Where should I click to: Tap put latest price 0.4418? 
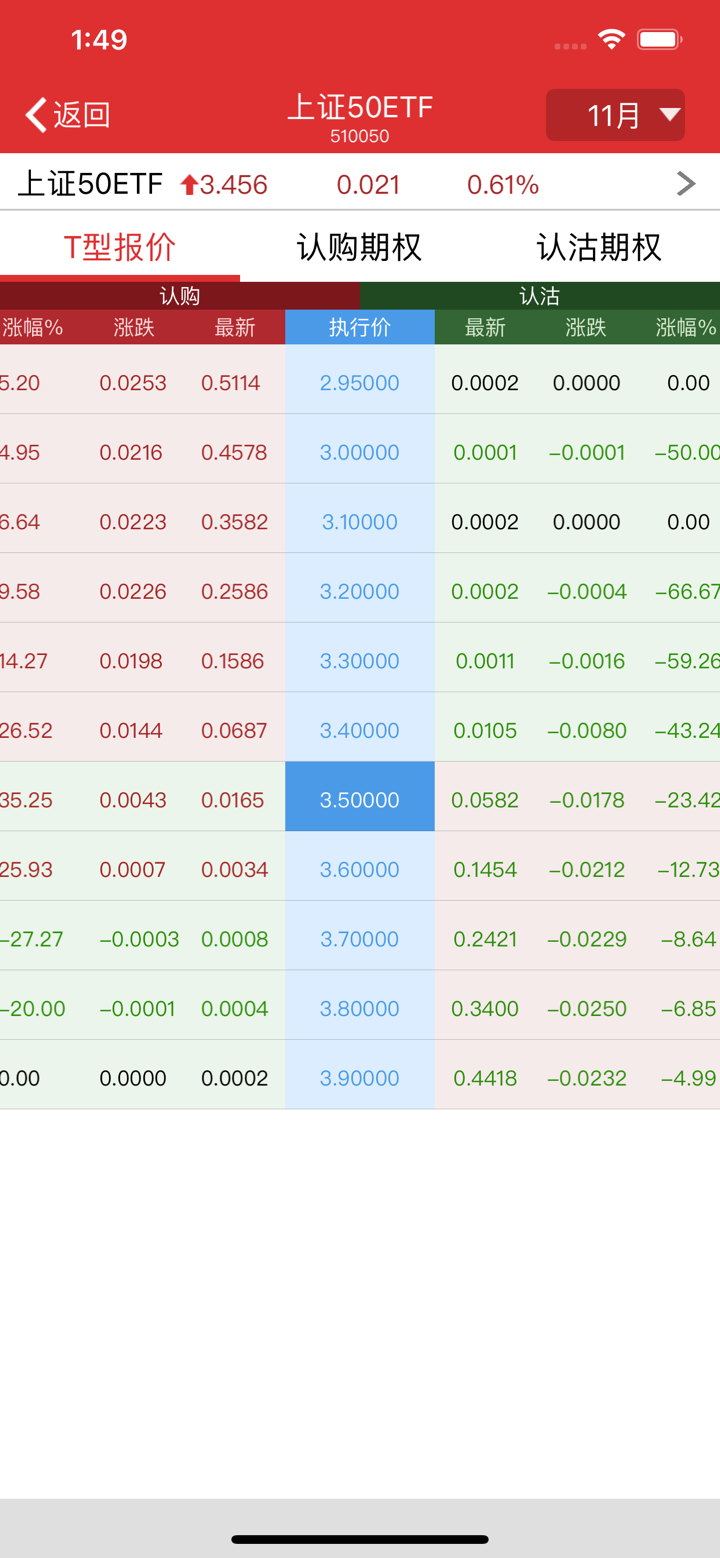[485, 1078]
